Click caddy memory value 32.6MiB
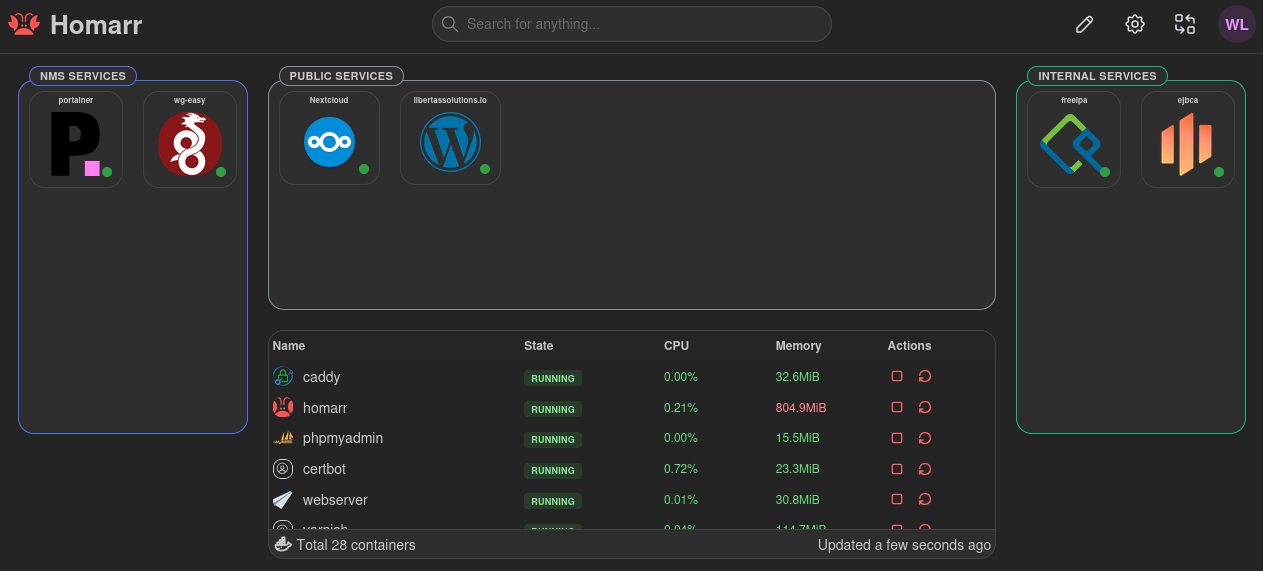The height and width of the screenshot is (571, 1263). (797, 377)
